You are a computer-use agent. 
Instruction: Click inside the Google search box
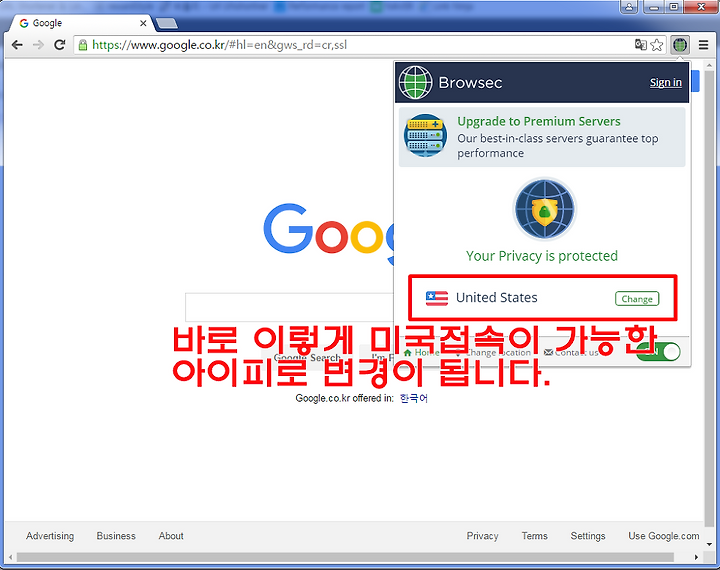289,307
